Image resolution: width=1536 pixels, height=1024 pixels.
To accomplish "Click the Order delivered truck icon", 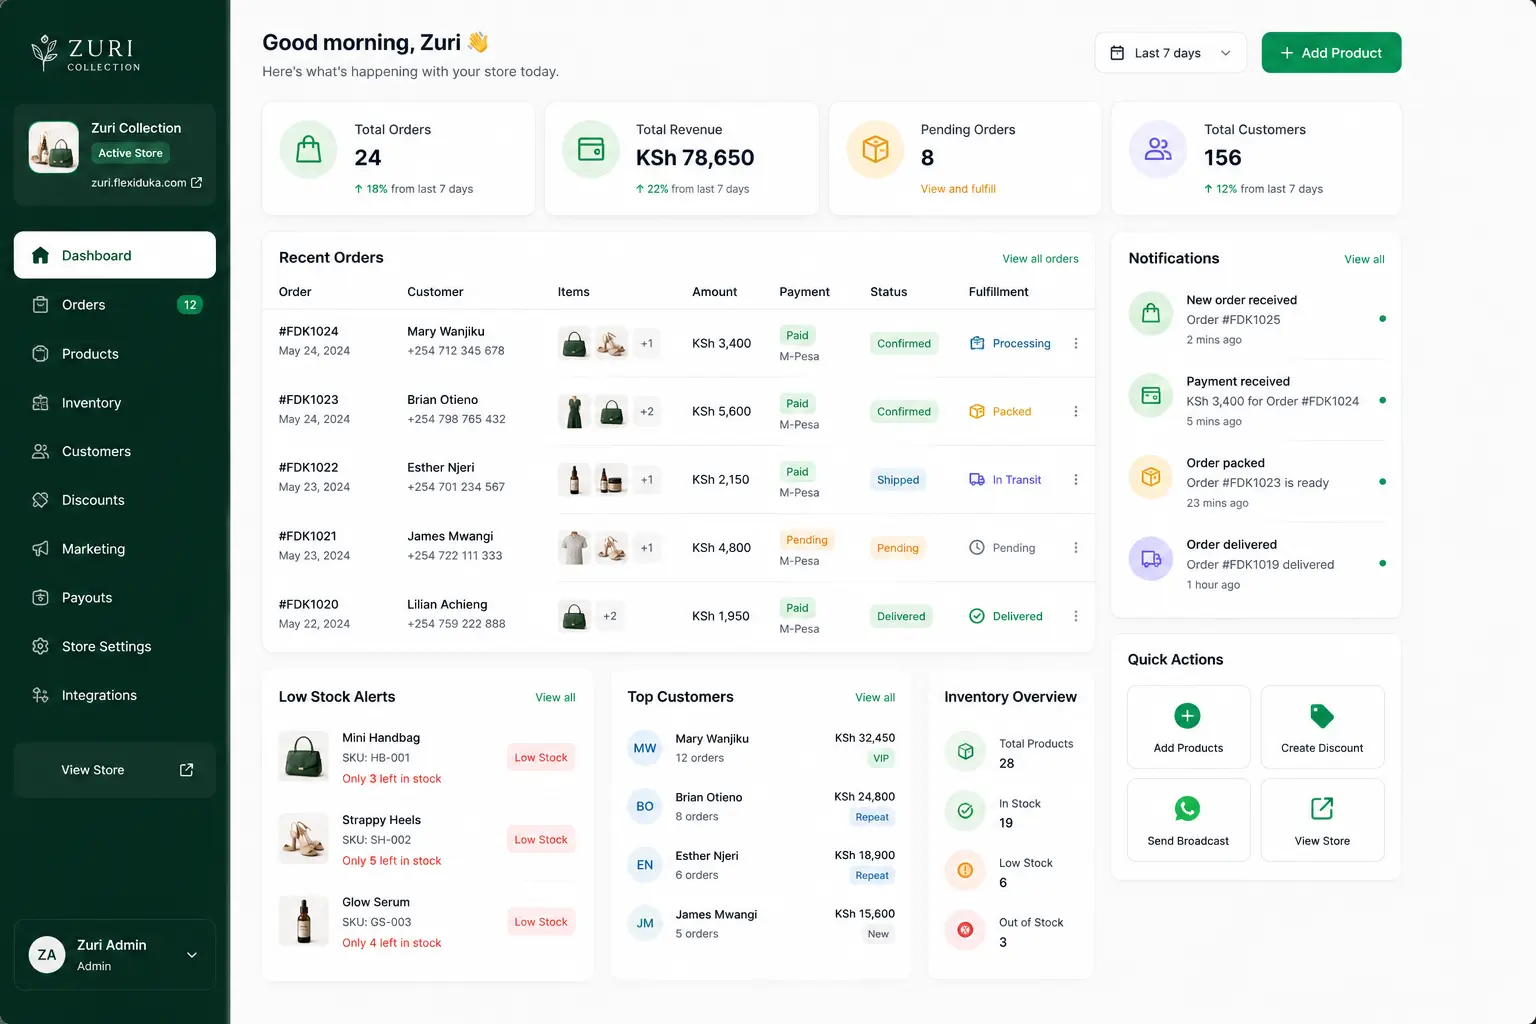I will coord(1151,559).
